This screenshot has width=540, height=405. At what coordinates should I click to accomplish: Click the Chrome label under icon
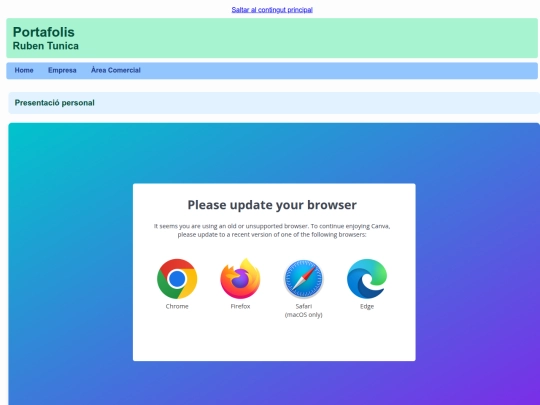click(177, 306)
